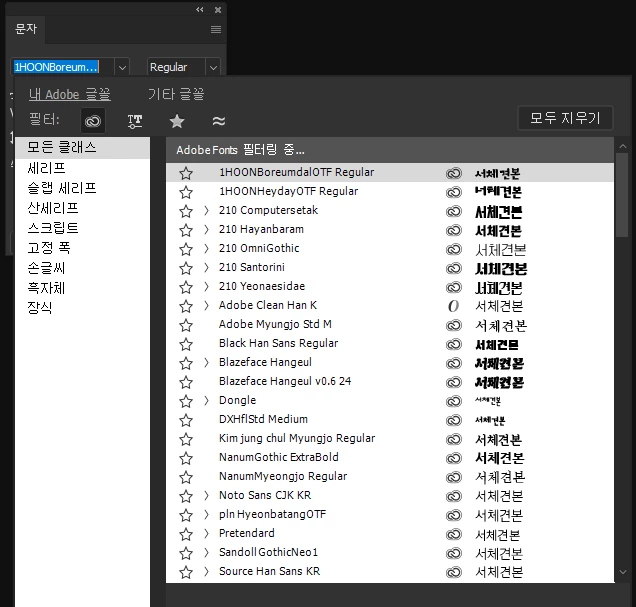Switch to 내 Adobe 글꼴 tab
This screenshot has width=636, height=607.
(69, 94)
